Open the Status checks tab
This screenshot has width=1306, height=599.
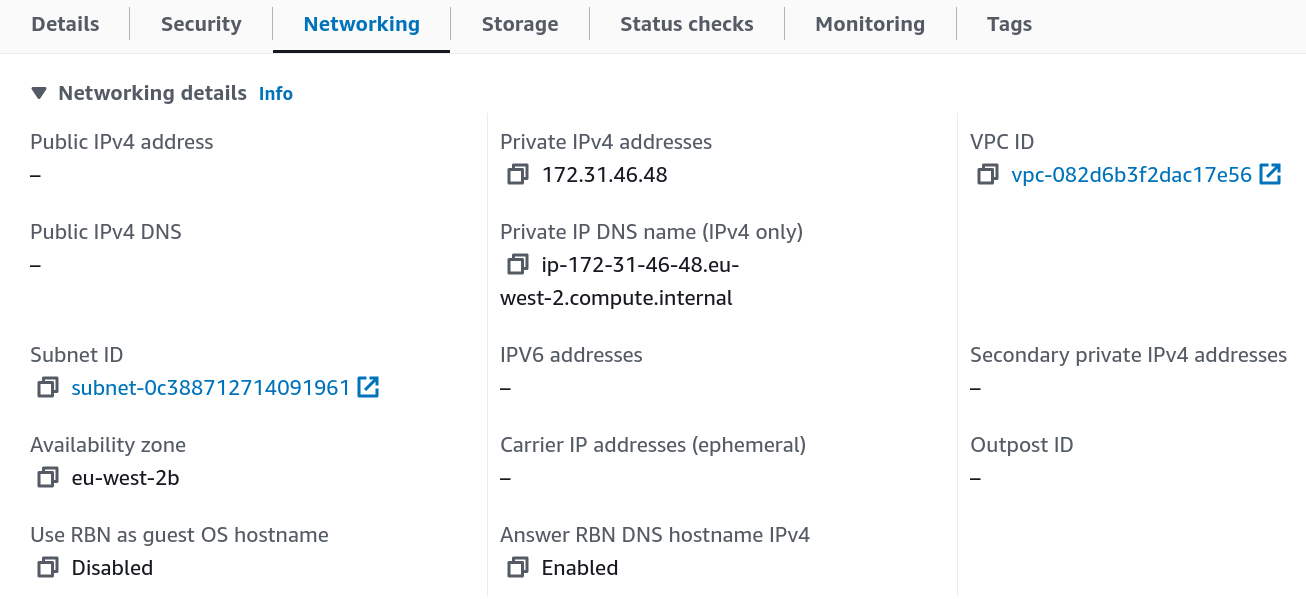[686, 23]
